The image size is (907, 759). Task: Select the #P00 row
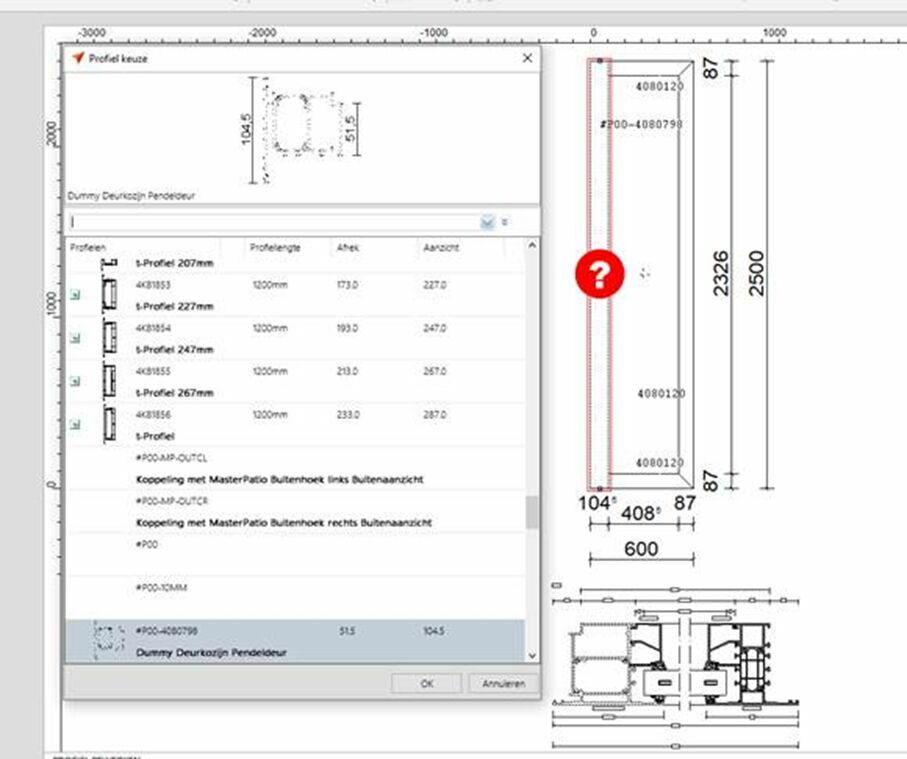pos(296,555)
